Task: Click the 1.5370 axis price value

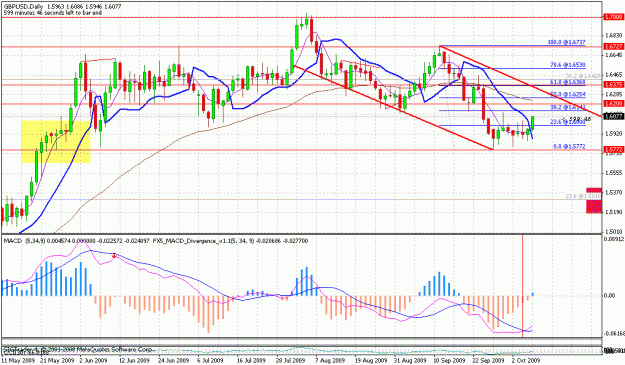Action: coord(613,192)
